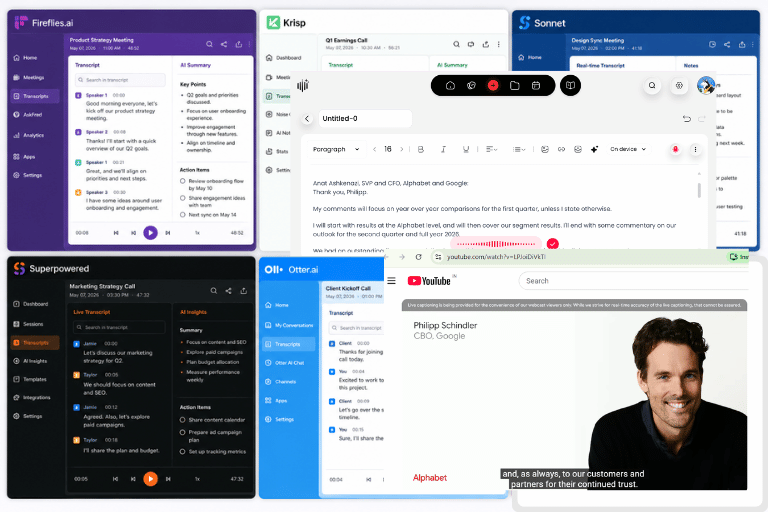This screenshot has width=768, height=512.
Task: Click the editor vertical scrollbar
Action: tap(699, 190)
